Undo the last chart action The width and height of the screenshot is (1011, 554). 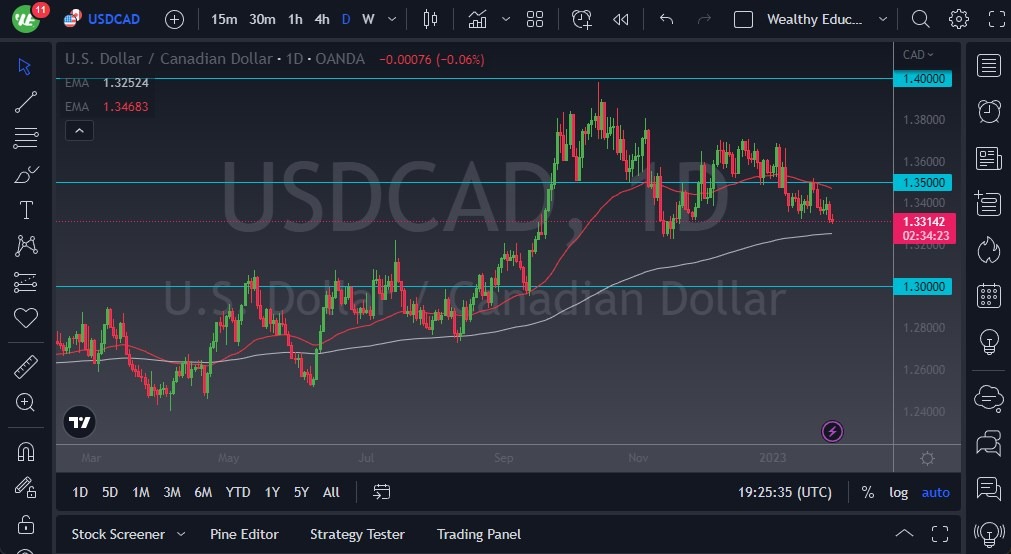click(x=667, y=19)
